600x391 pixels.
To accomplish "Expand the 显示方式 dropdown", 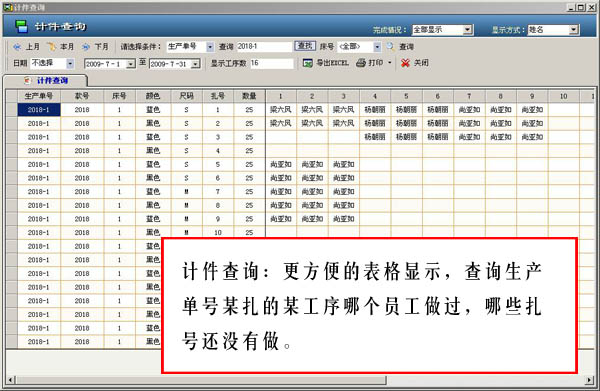I will tap(573, 29).
